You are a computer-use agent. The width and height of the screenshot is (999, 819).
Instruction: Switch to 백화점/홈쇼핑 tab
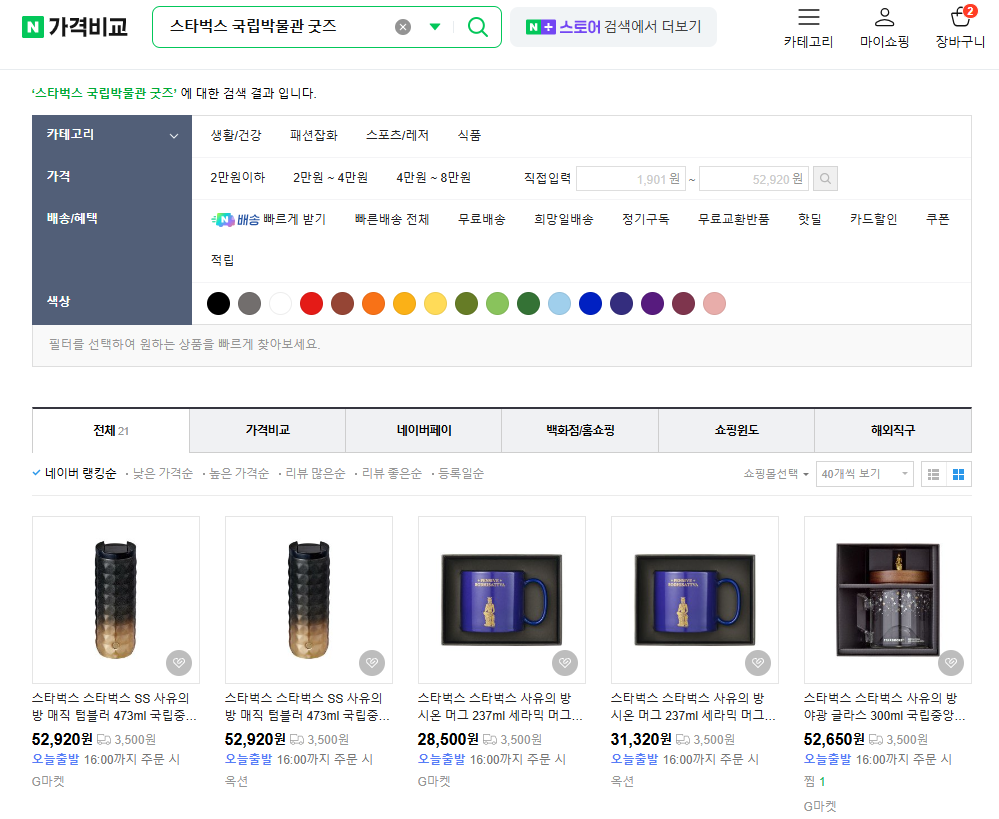click(580, 430)
